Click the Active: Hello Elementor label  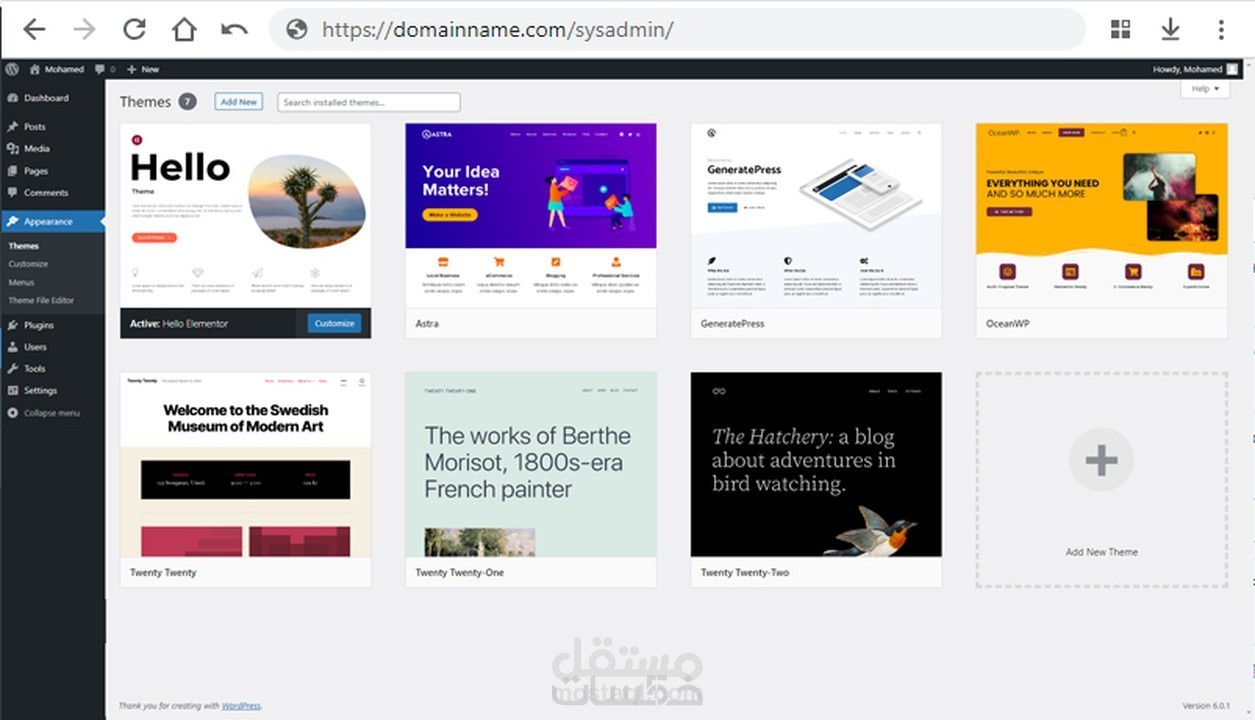(x=179, y=324)
